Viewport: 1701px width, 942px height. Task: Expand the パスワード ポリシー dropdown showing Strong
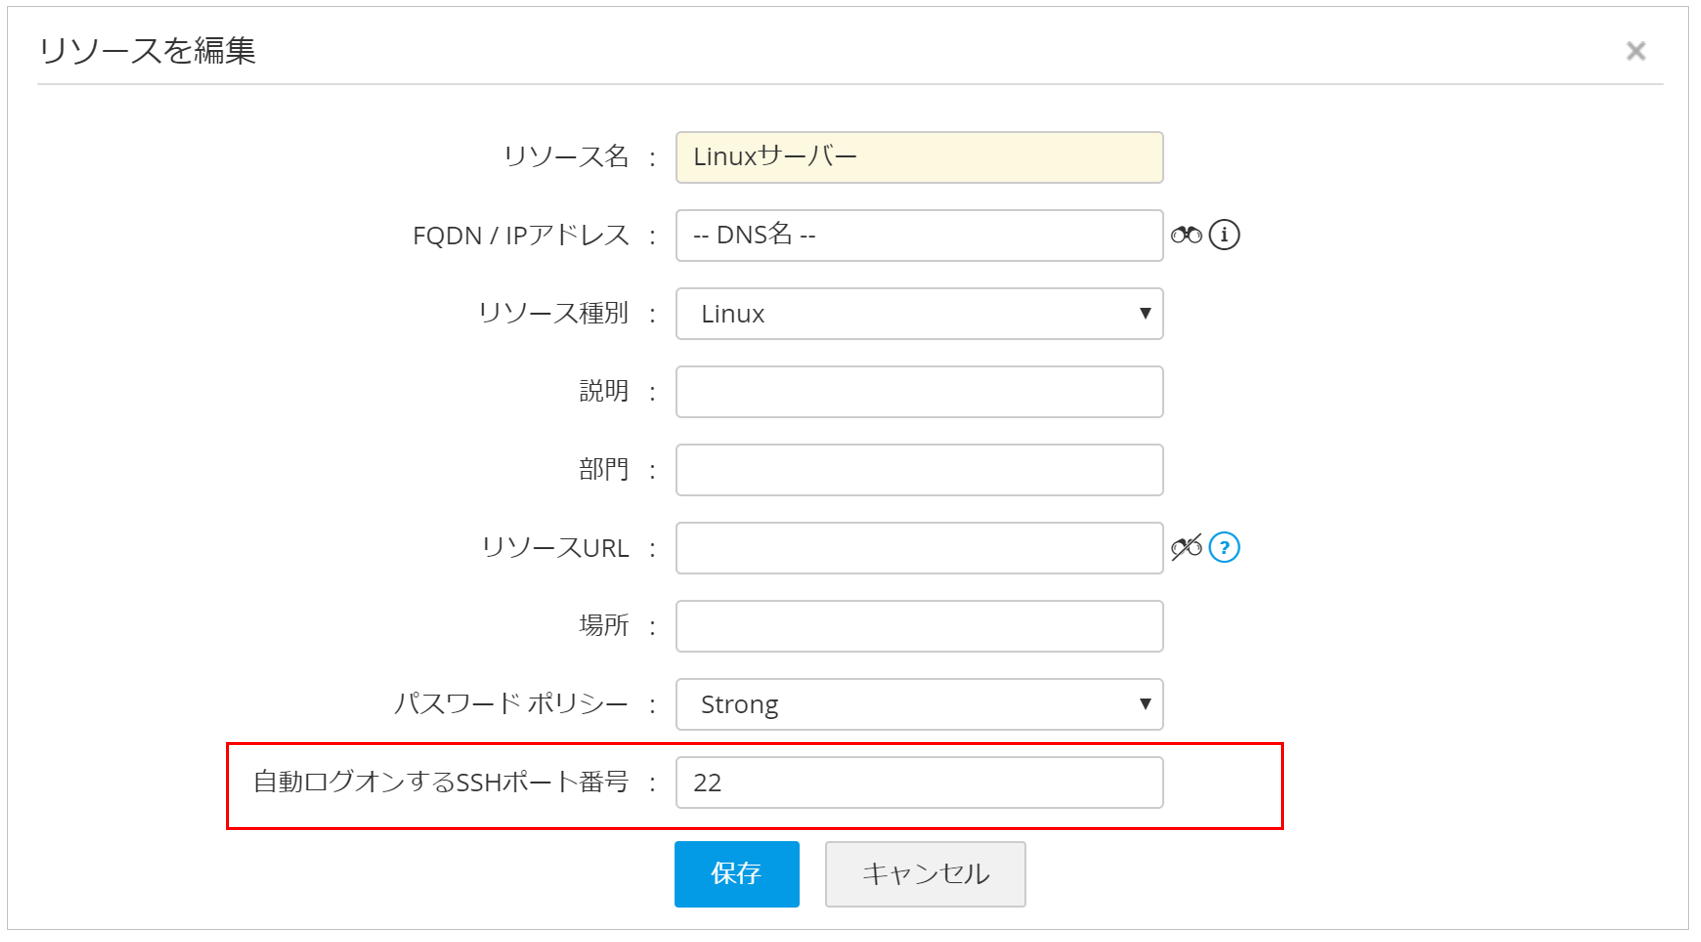918,705
